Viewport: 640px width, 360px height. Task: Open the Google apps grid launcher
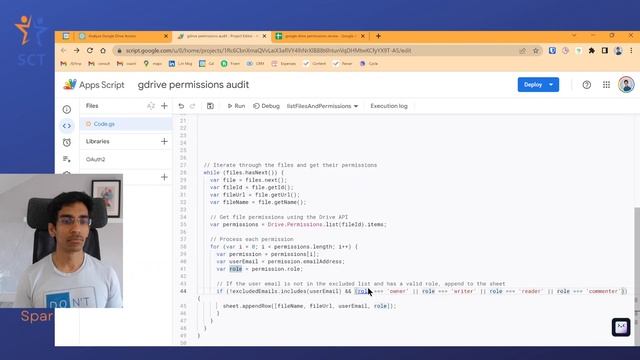[x=607, y=85]
